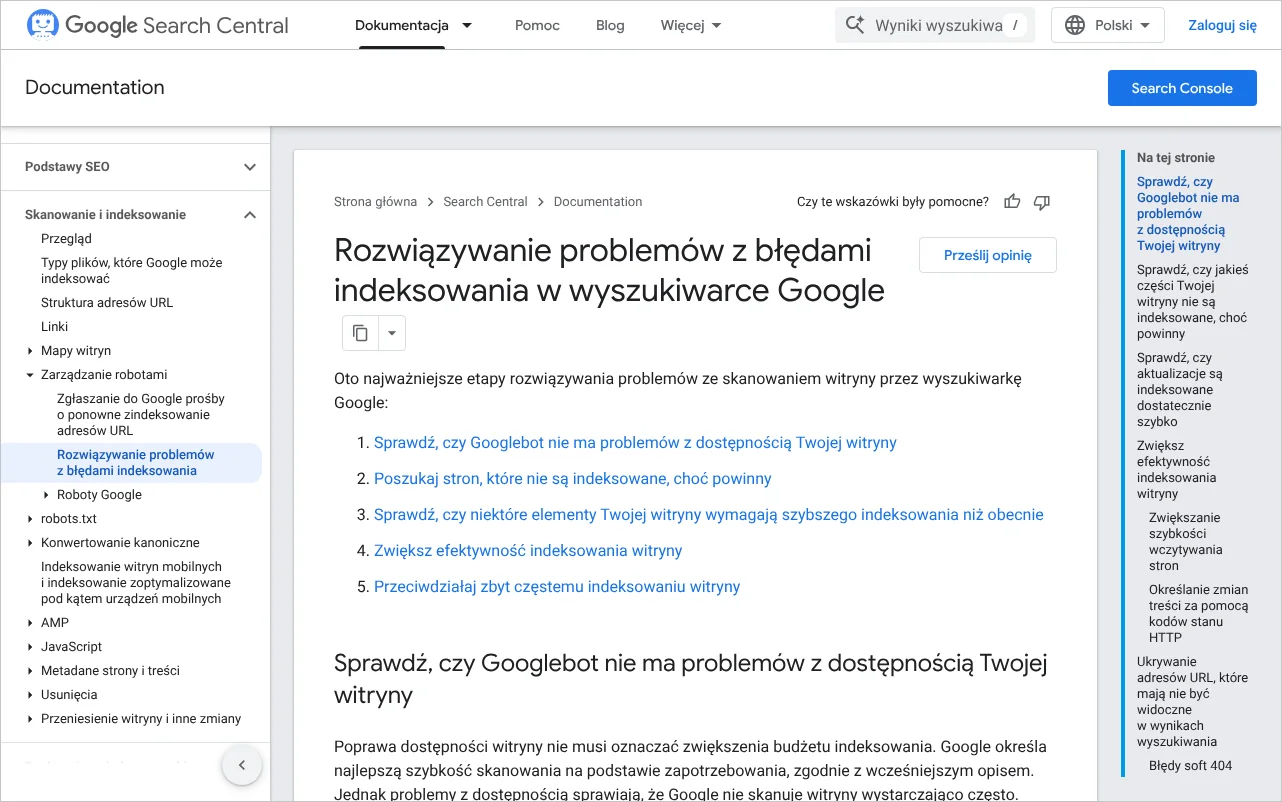The height and width of the screenshot is (802, 1282).
Task: Jump to Błędy soft 404 section
Action: [x=1191, y=766]
